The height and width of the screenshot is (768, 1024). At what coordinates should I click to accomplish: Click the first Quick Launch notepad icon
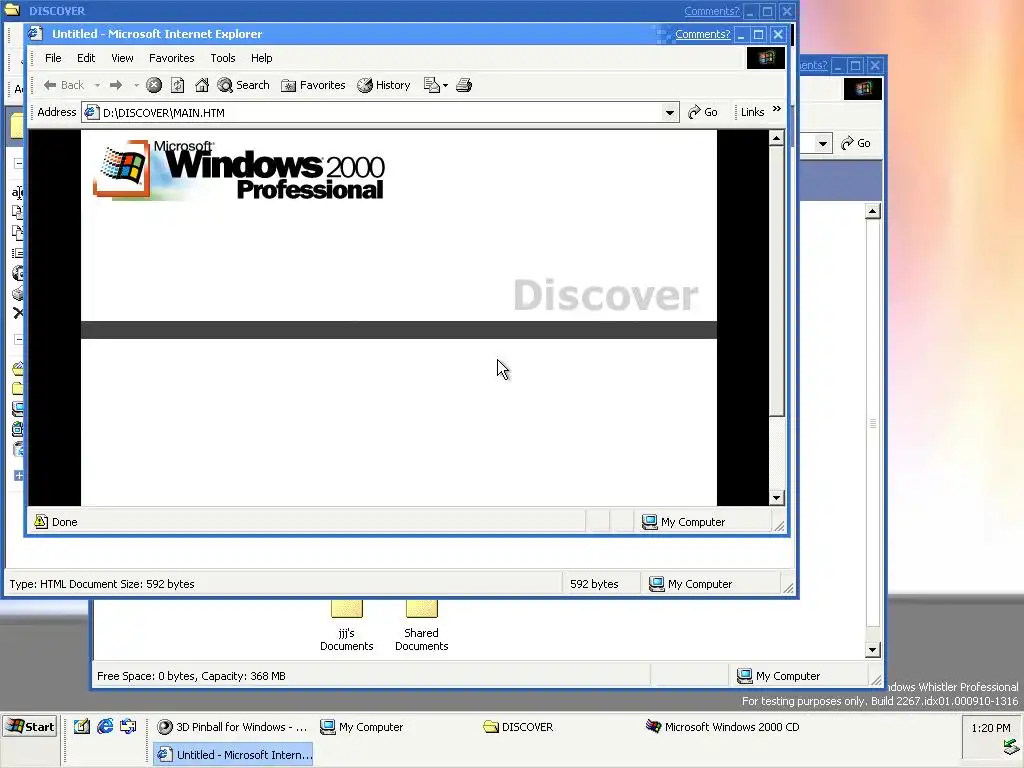pos(82,726)
